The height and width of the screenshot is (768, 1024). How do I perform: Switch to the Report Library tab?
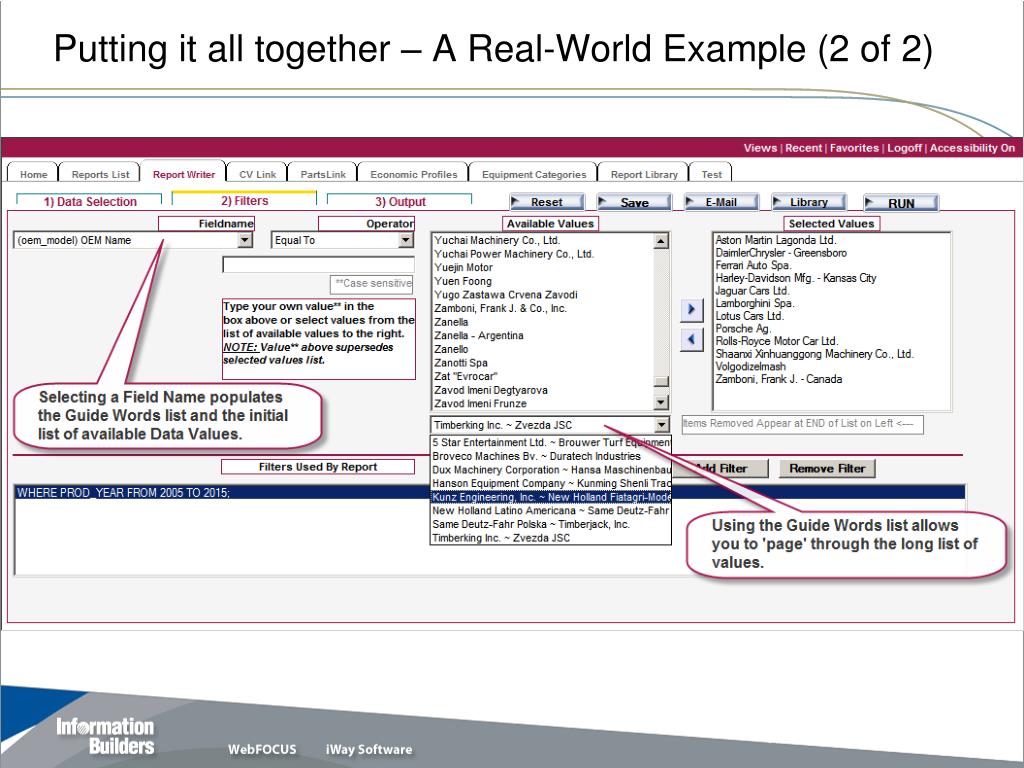644,174
